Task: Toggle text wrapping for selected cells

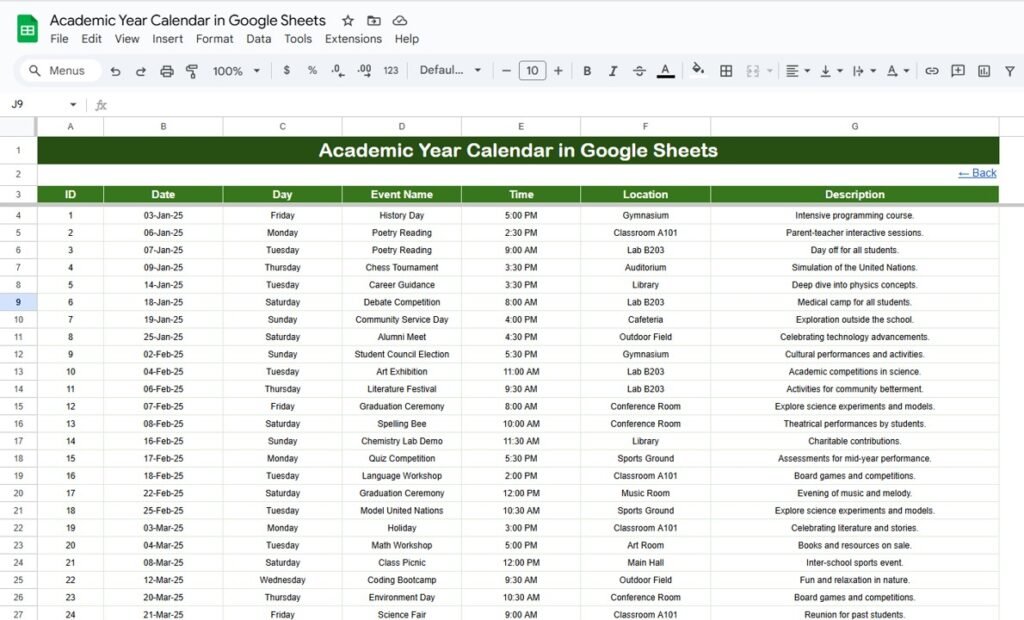Action: click(x=860, y=71)
